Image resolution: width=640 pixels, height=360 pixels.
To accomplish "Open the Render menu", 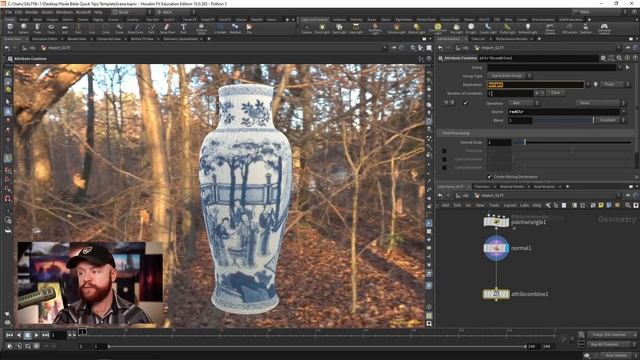I will pos(32,12).
